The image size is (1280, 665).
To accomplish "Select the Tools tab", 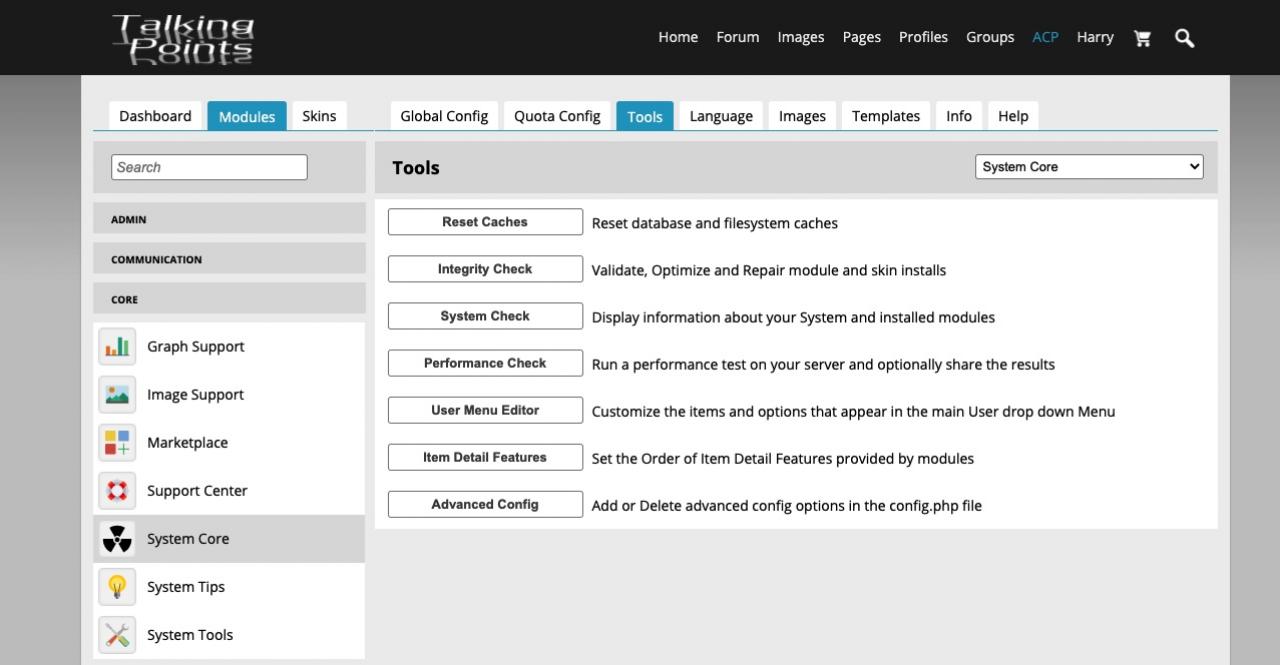I will click(x=645, y=116).
